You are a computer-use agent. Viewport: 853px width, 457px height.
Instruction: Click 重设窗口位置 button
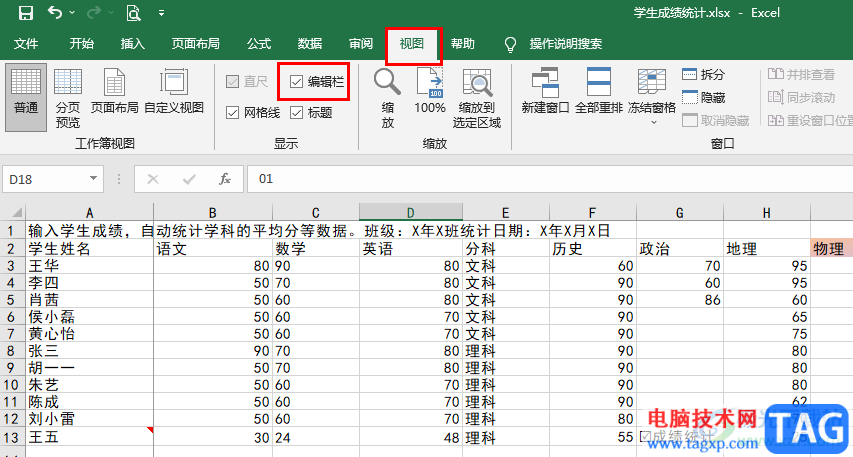pos(810,120)
